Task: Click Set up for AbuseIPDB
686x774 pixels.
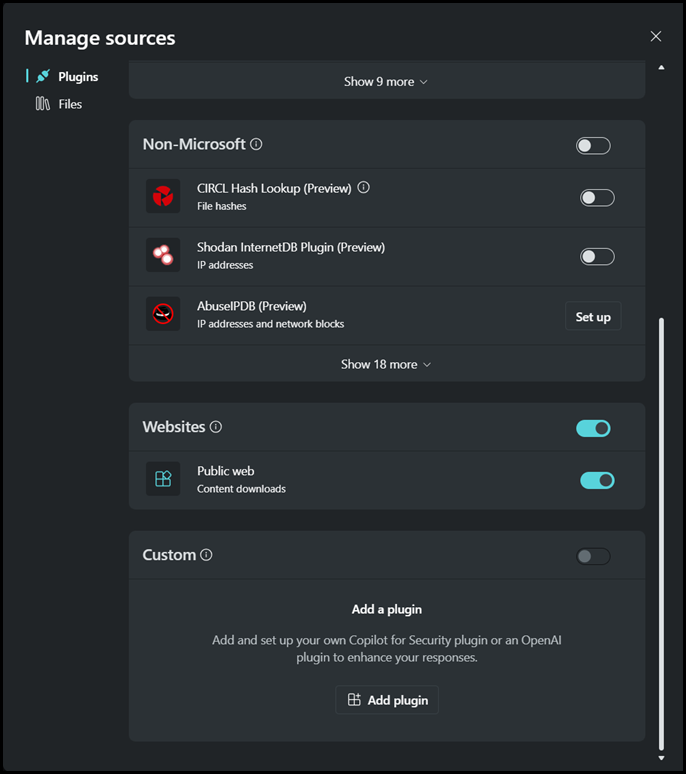Action: [593, 317]
